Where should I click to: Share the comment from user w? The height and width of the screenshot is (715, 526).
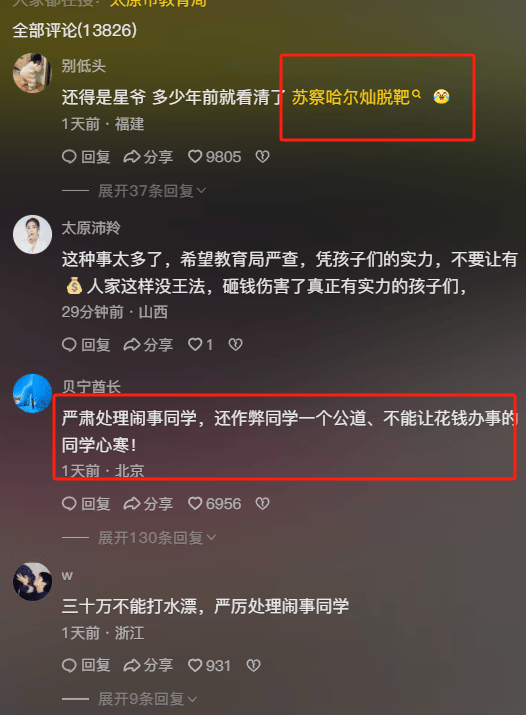tap(148, 666)
